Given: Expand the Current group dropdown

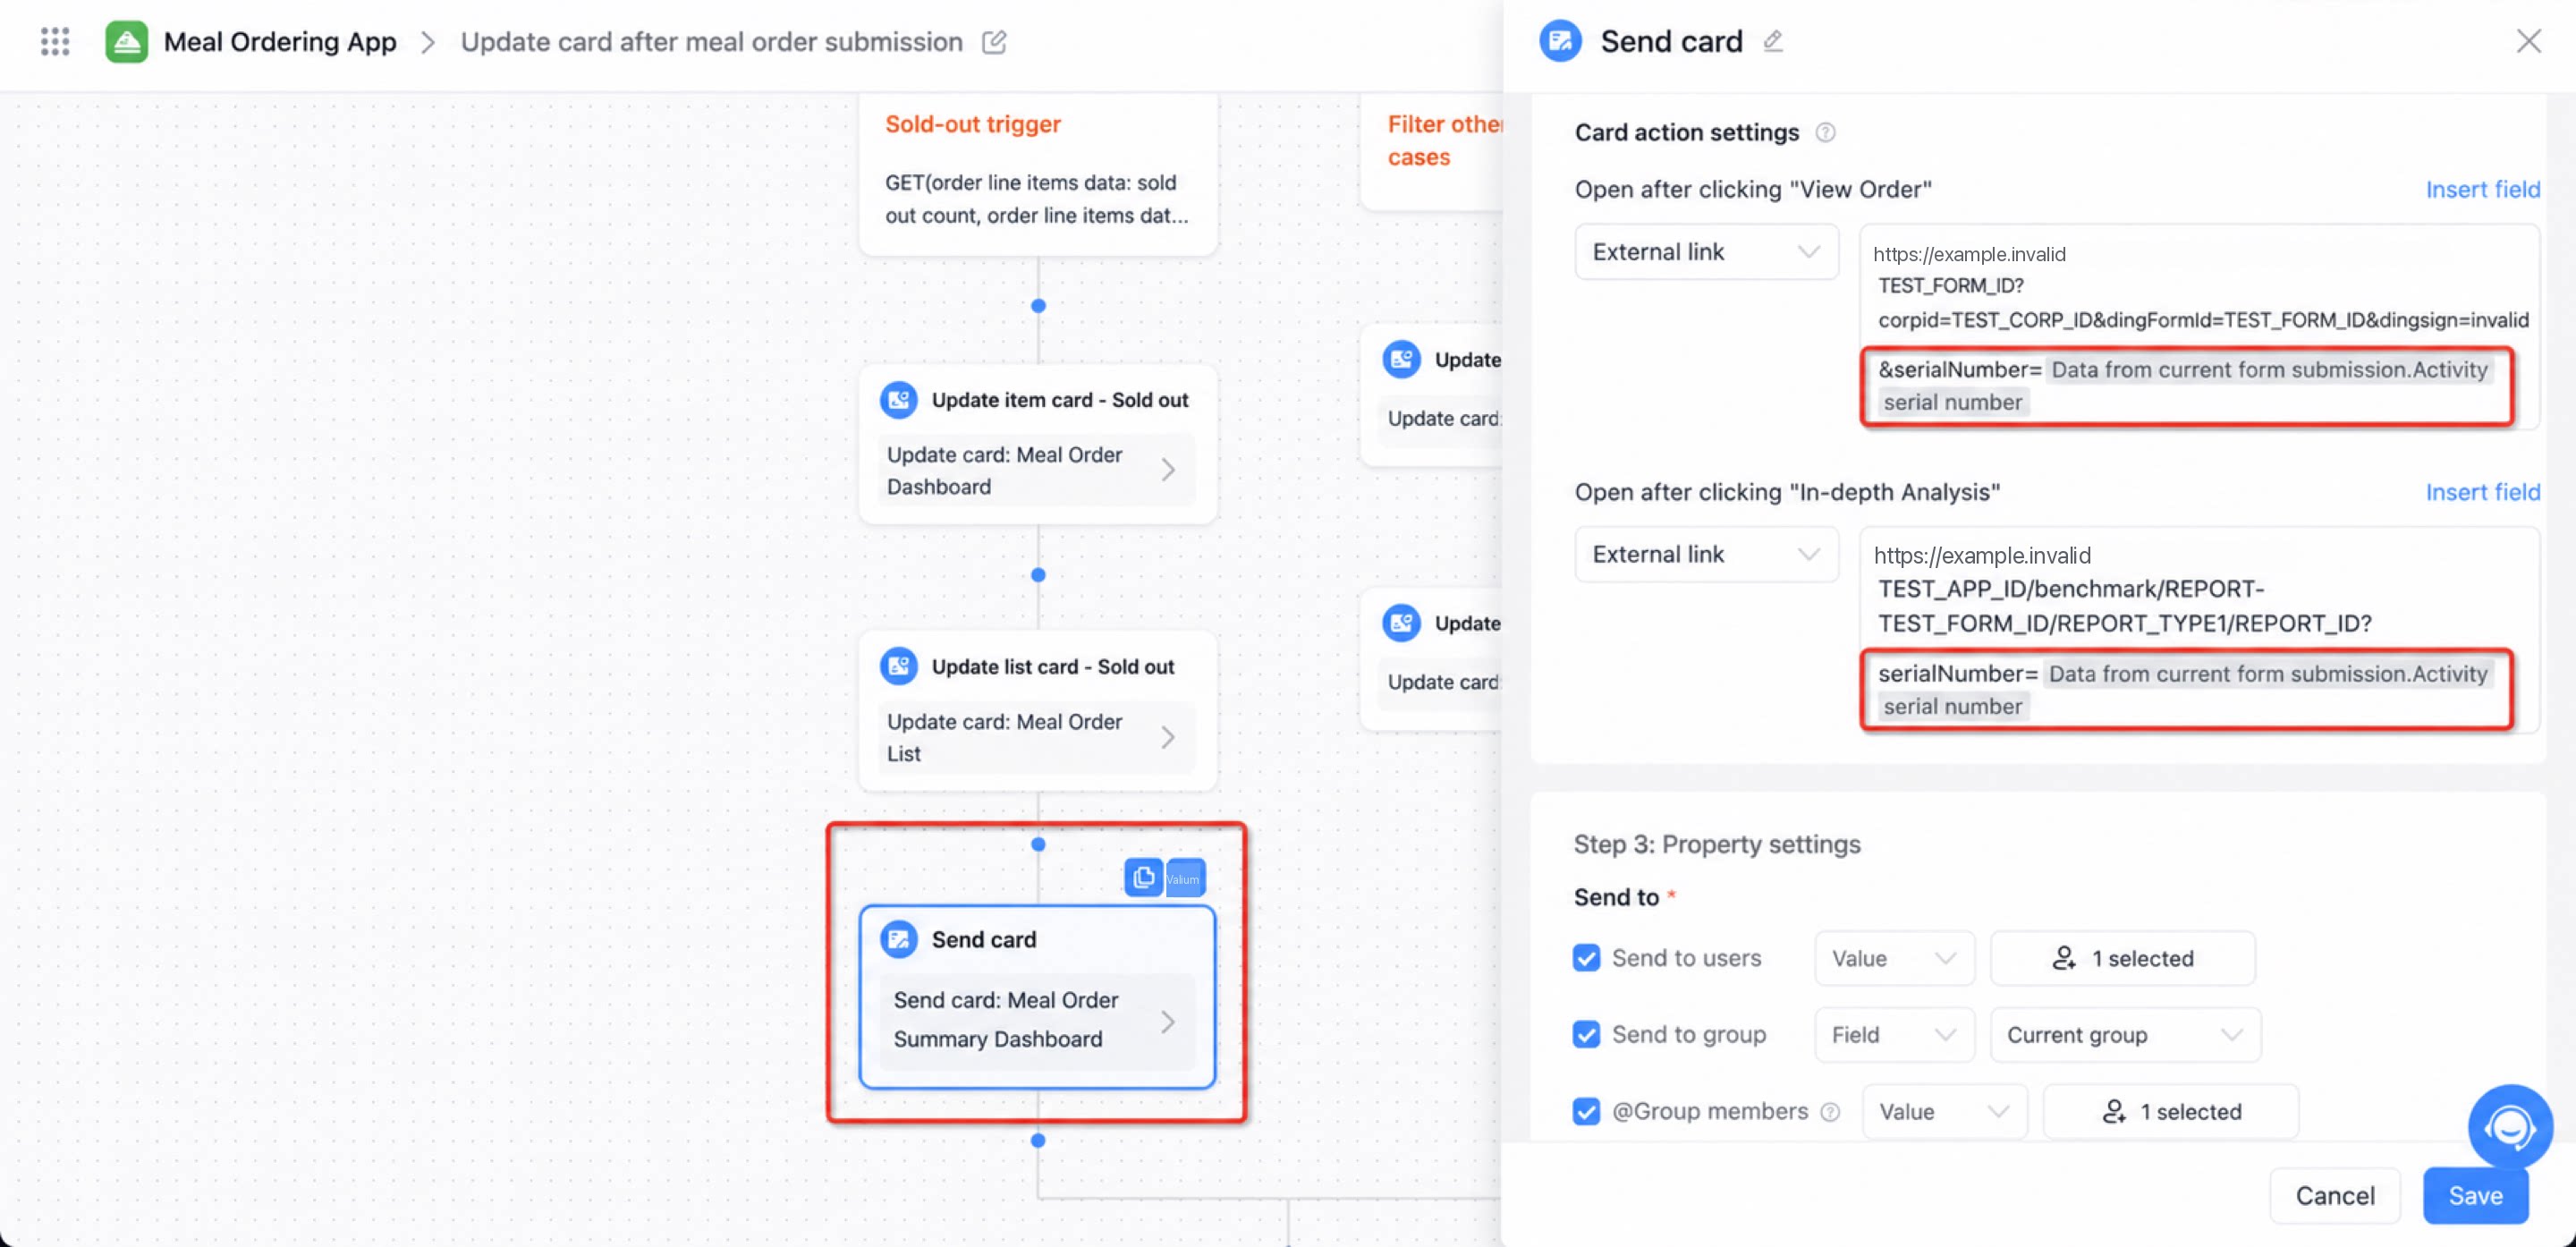Looking at the screenshot, I should 2125,1035.
